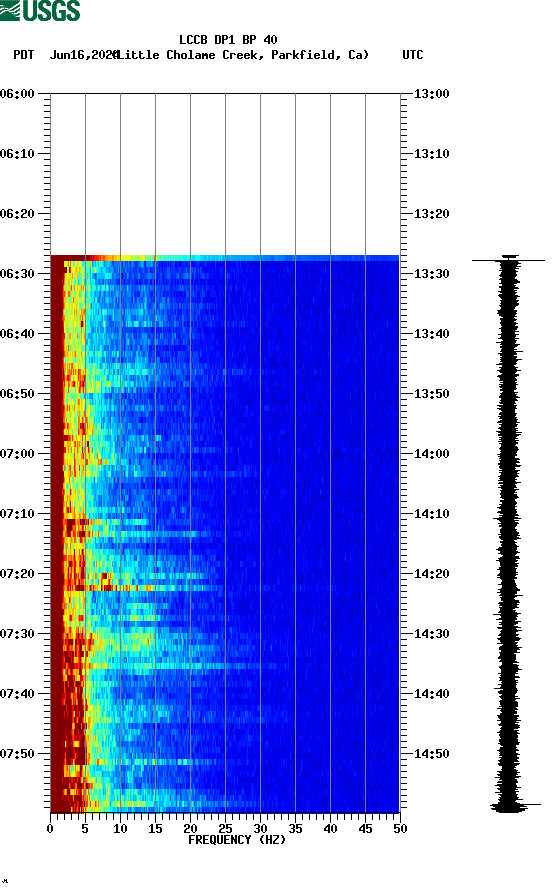The width and height of the screenshot is (552, 892).
Task: Click the 06:30 PDT time label
Action: point(17,274)
